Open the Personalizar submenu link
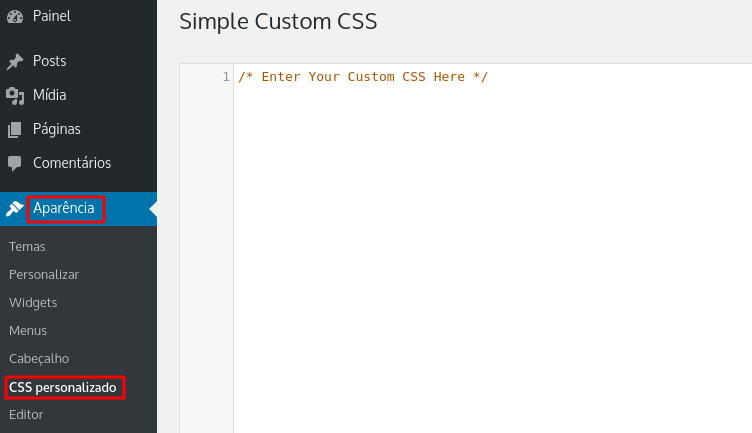 click(x=44, y=275)
